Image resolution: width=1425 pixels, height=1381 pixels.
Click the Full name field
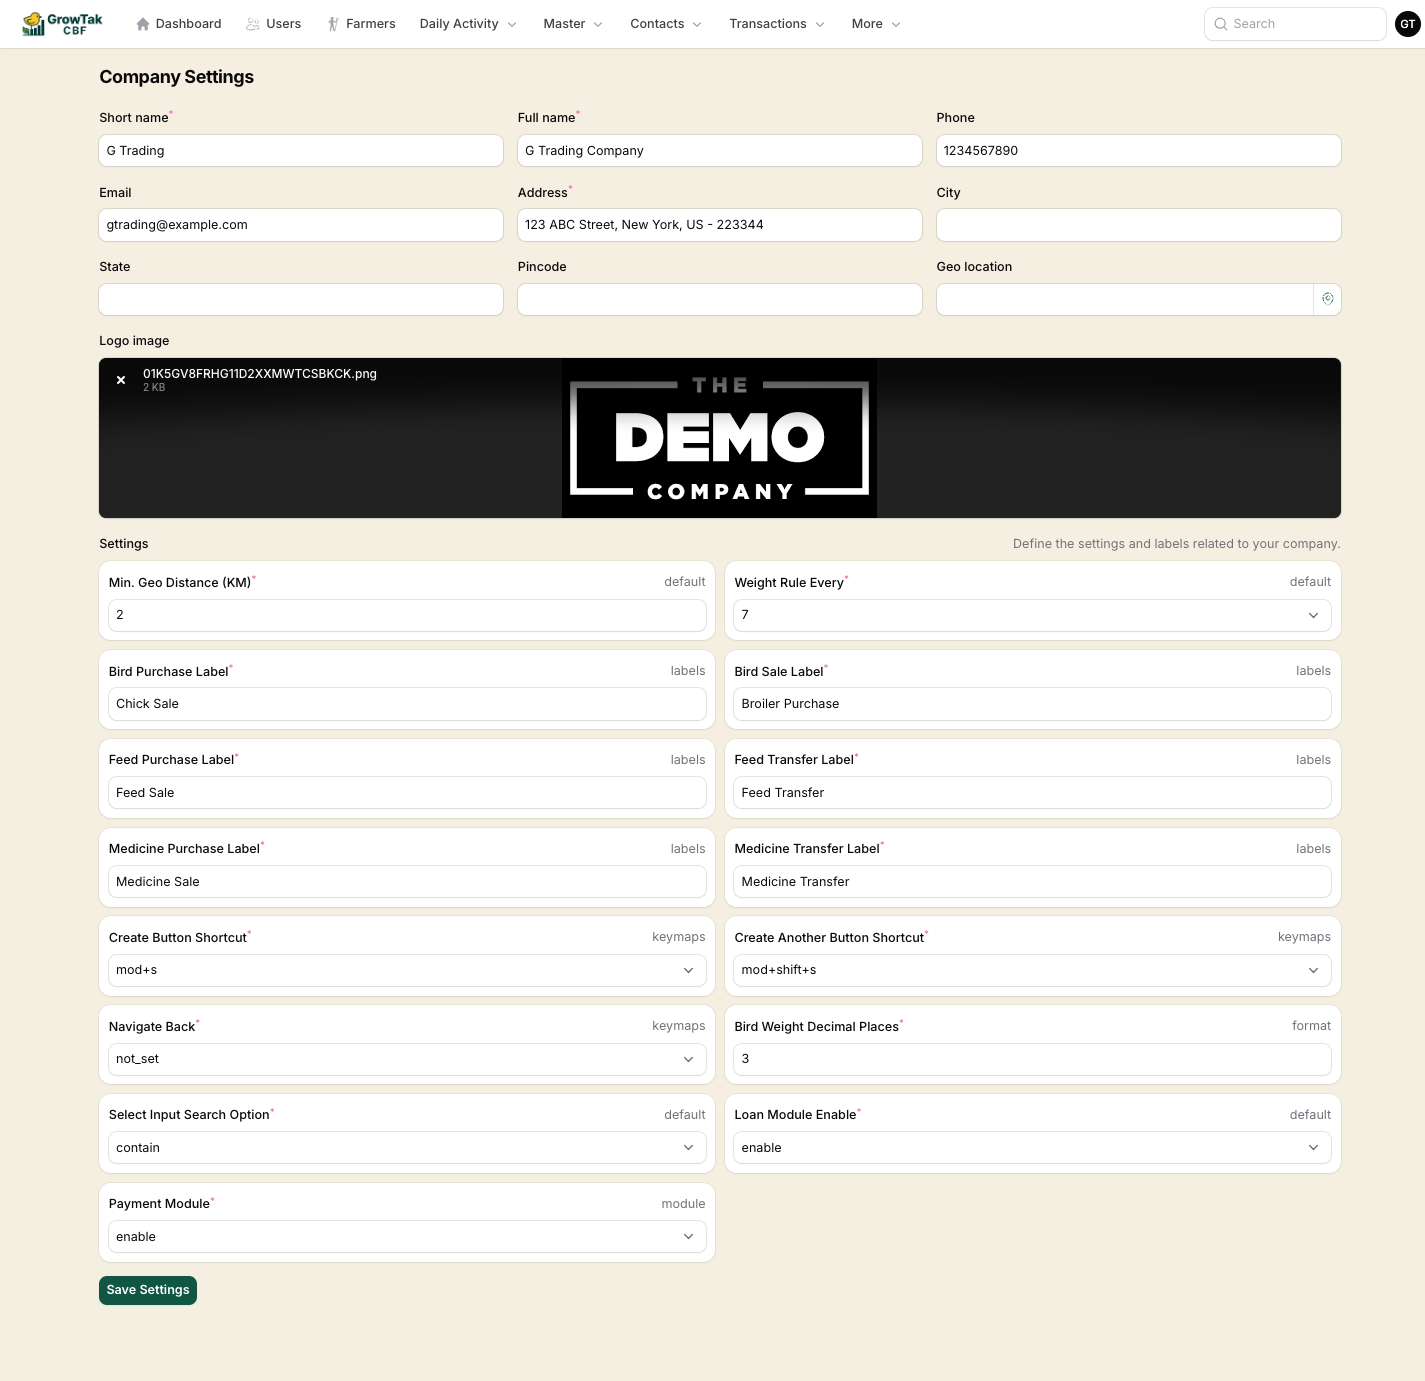(x=720, y=151)
